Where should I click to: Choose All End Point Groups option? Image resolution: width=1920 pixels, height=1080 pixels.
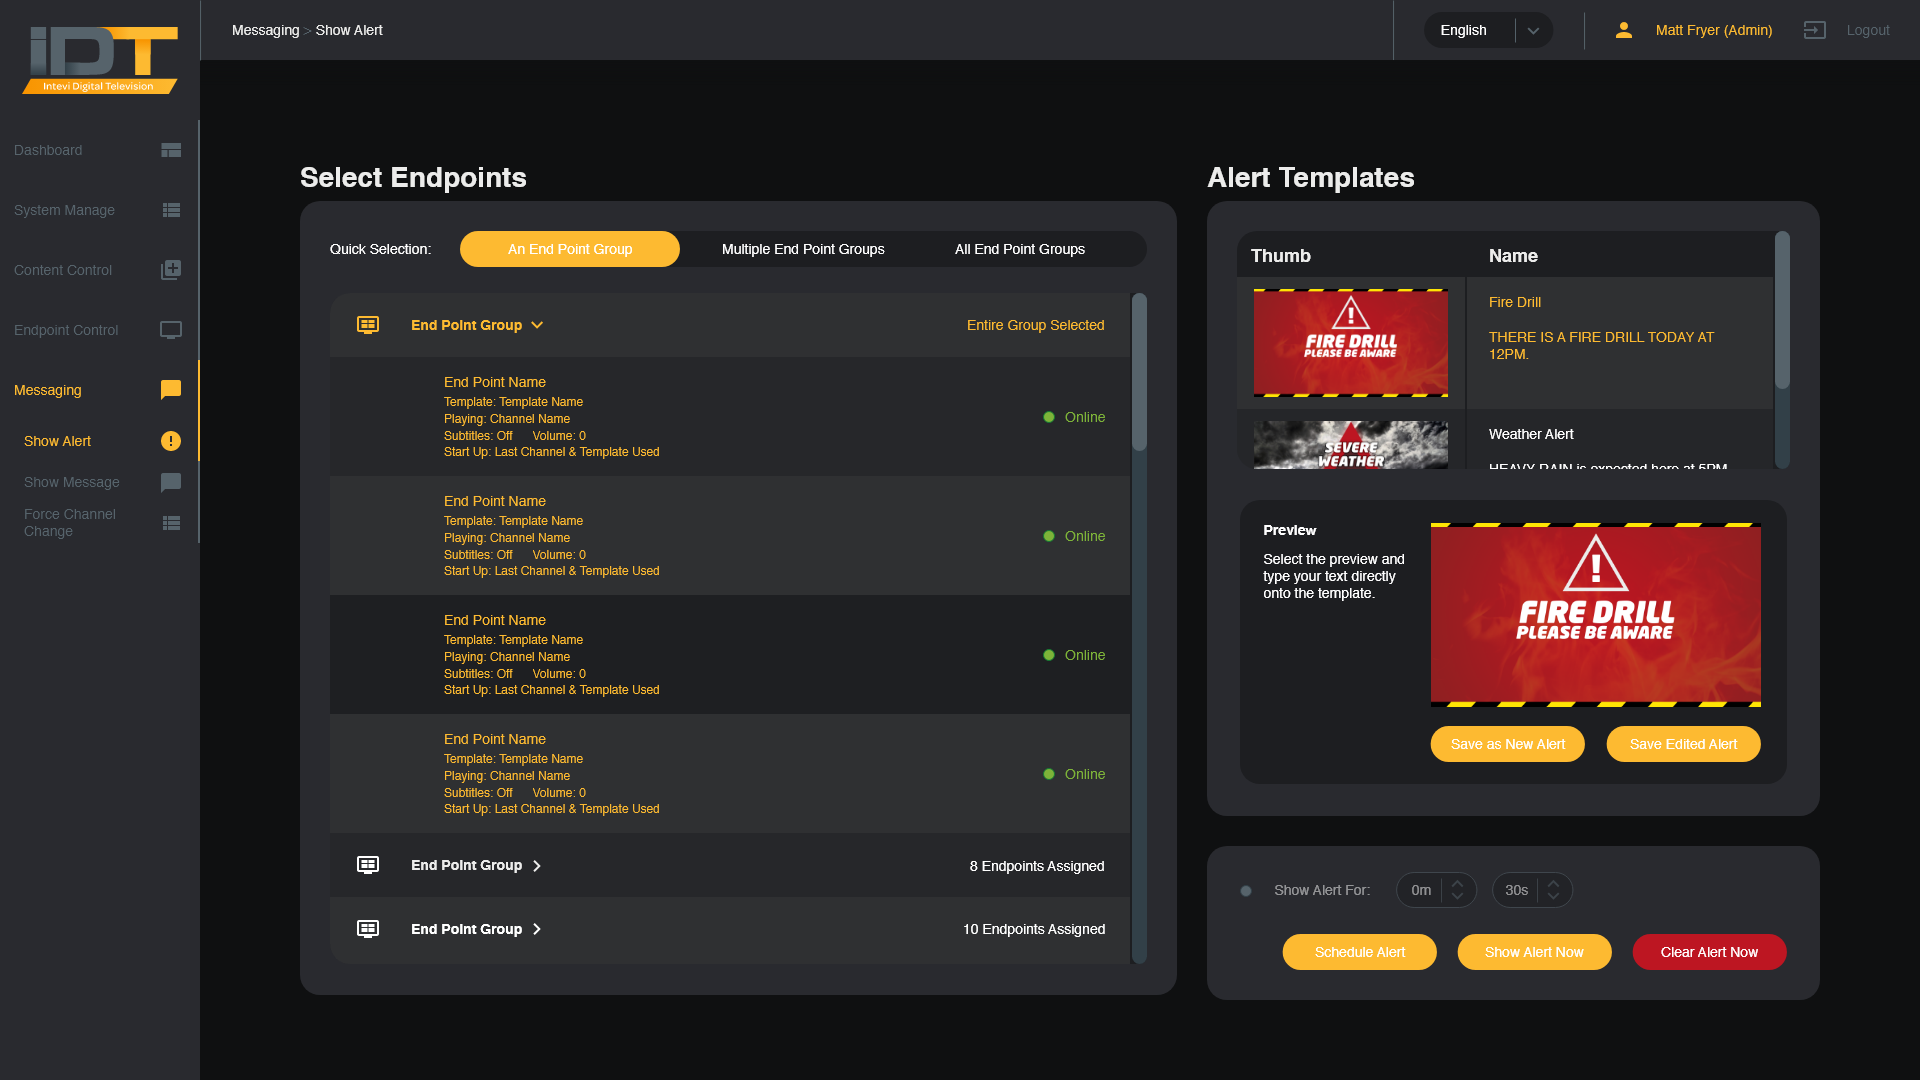[x=1019, y=249]
